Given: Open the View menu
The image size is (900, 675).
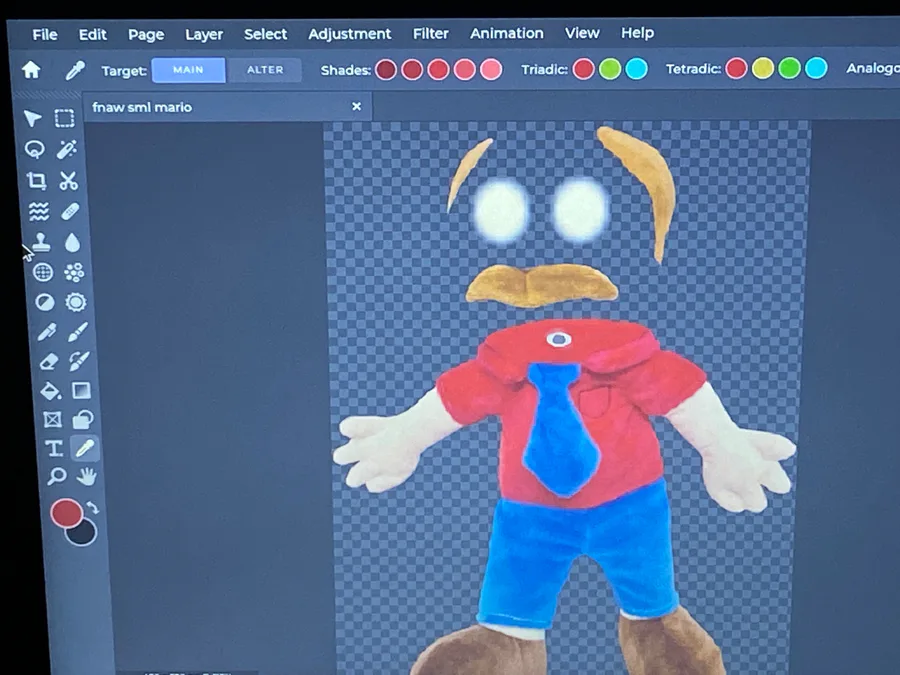Looking at the screenshot, I should [x=582, y=33].
